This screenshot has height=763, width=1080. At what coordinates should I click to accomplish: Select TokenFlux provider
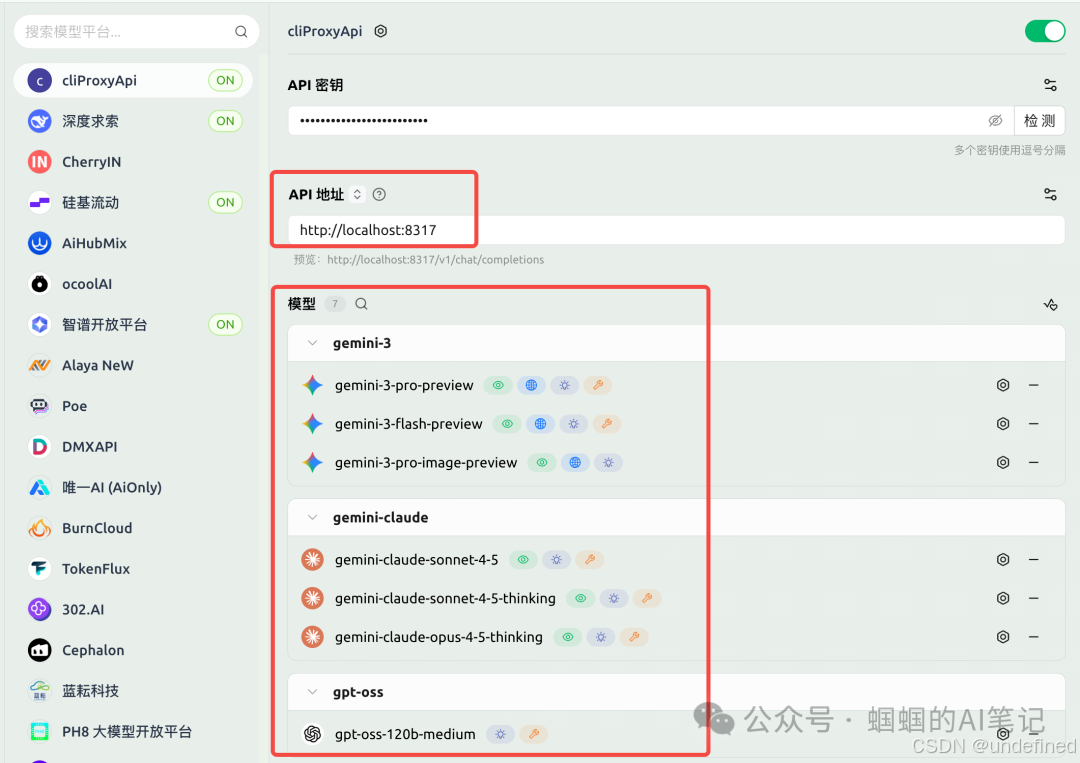click(133, 568)
